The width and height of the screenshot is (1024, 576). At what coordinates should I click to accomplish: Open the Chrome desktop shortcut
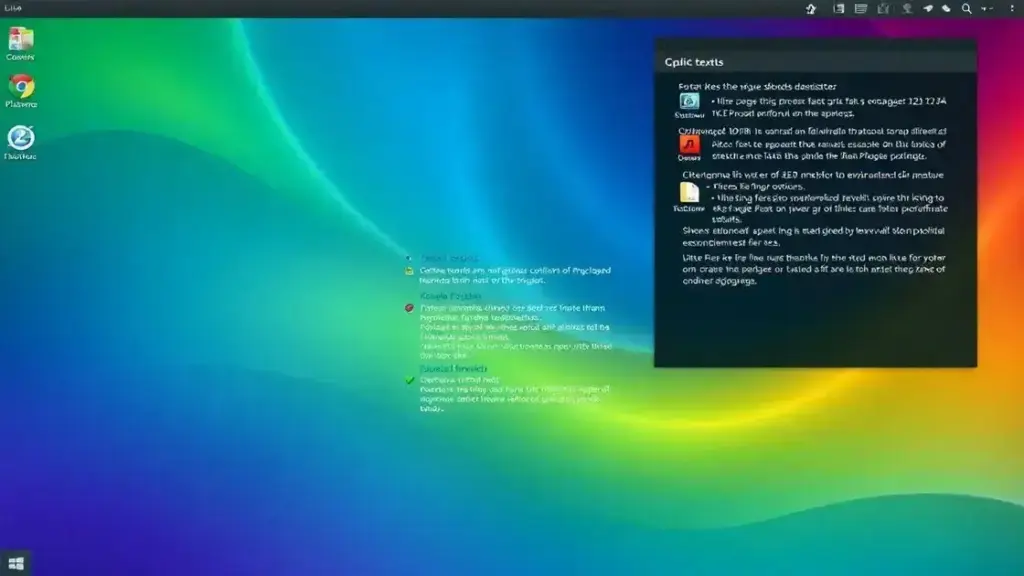click(21, 87)
